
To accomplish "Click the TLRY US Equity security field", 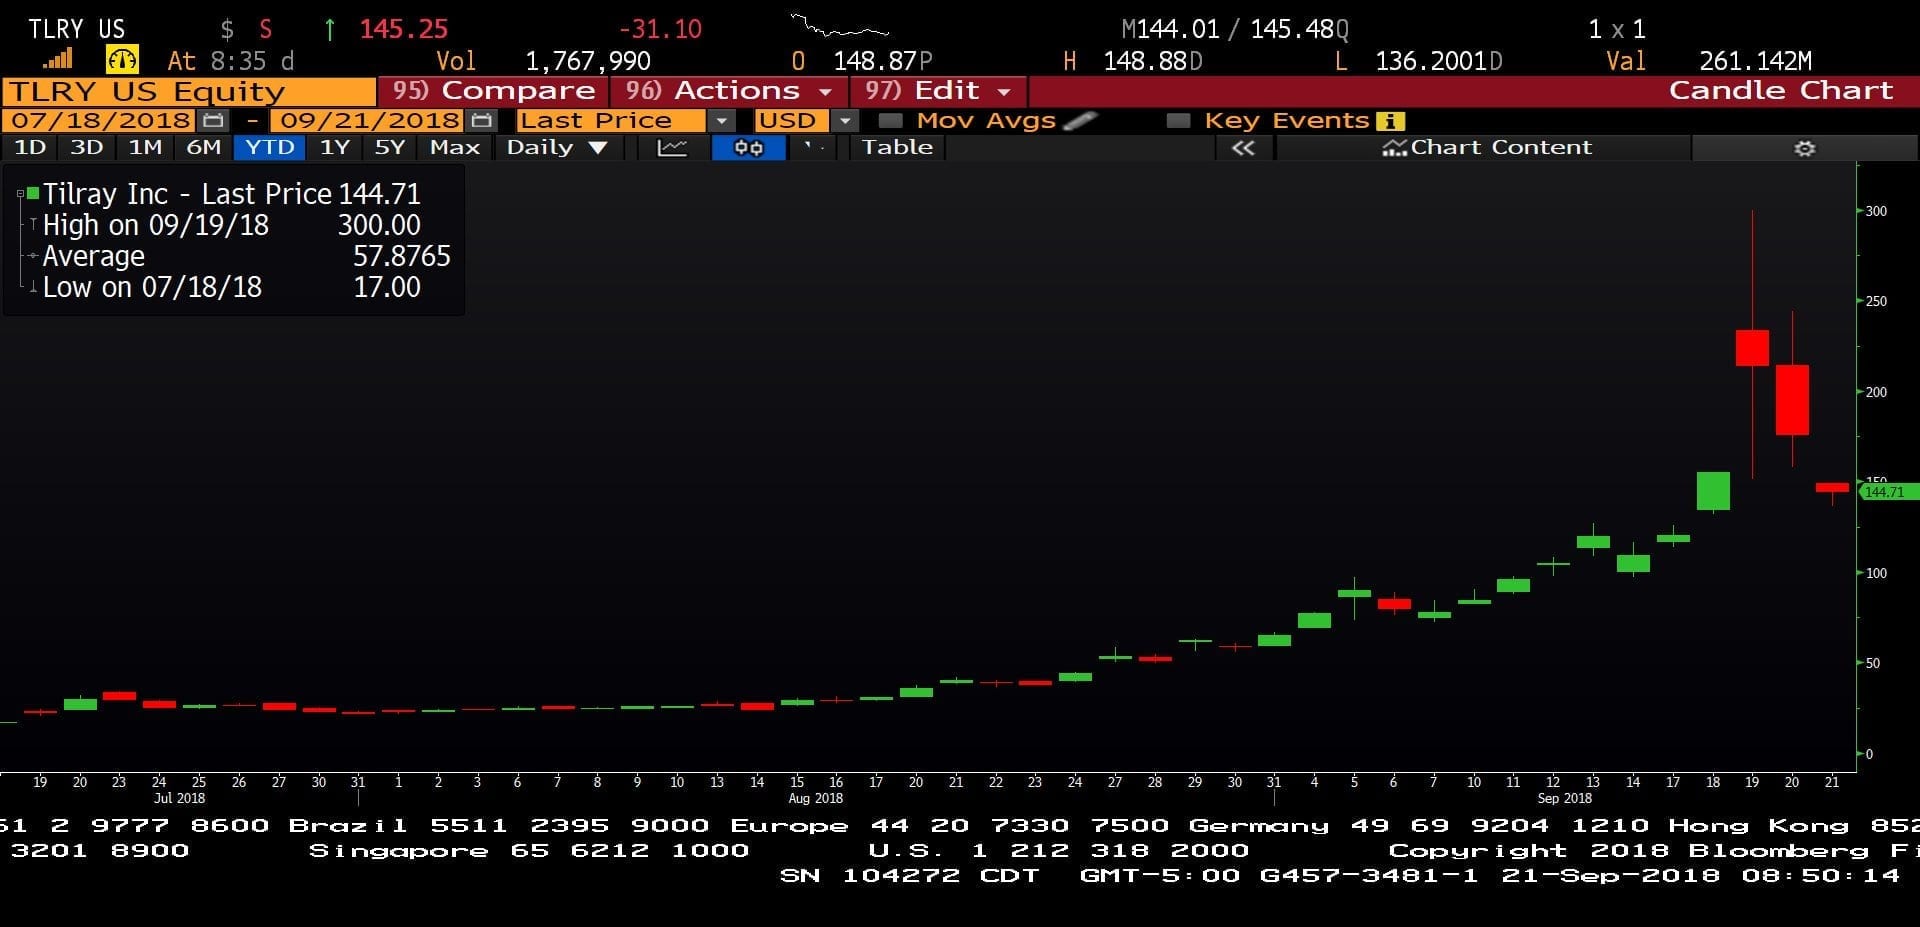I will [x=188, y=91].
